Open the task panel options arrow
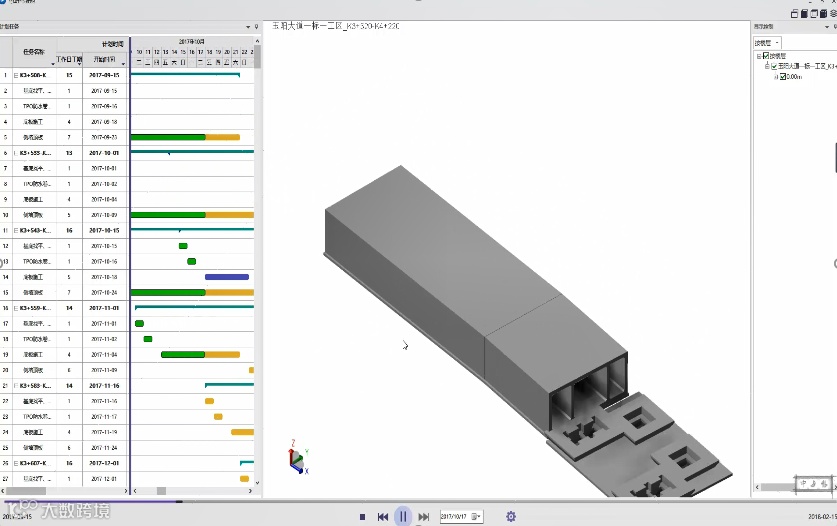 248,27
